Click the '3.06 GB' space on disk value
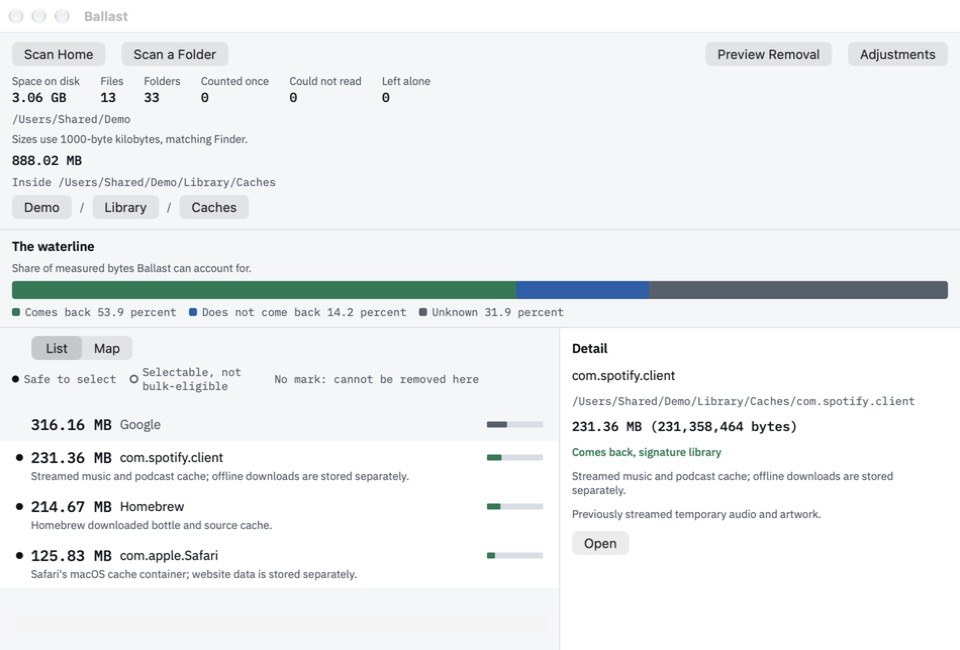 tap(39, 97)
